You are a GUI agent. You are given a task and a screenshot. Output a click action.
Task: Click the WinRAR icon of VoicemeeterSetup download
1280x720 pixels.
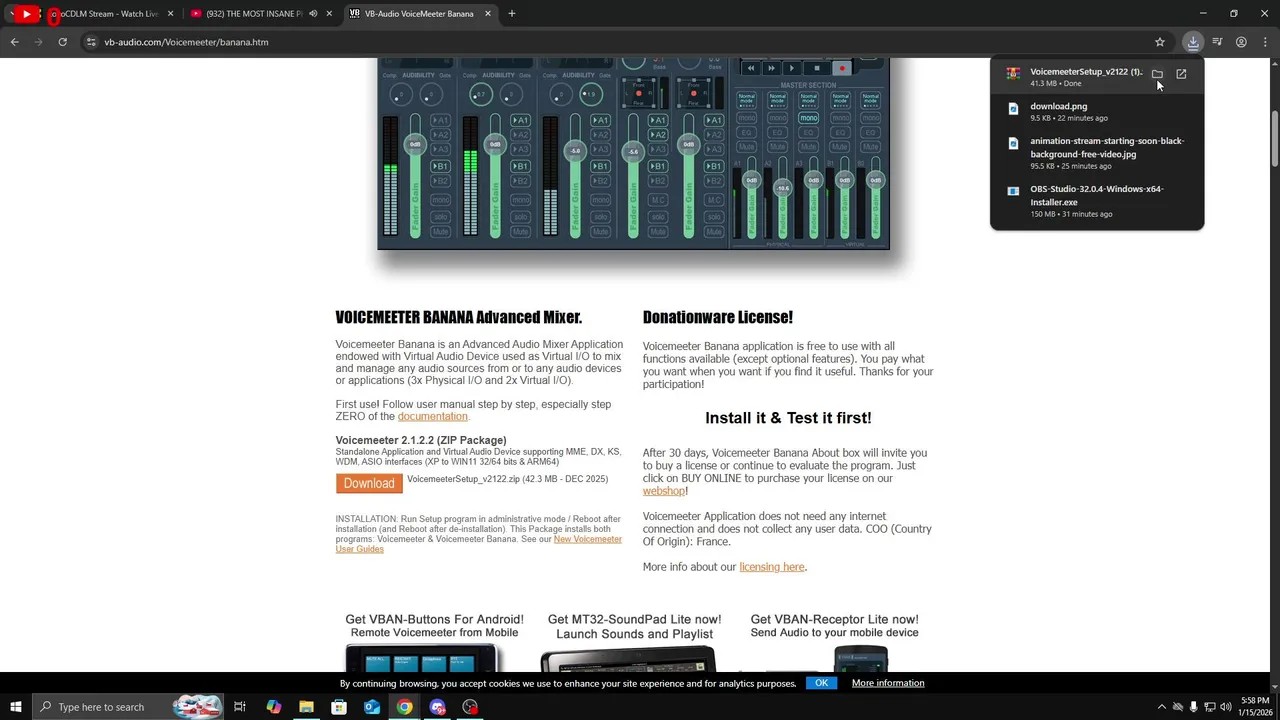[1013, 74]
